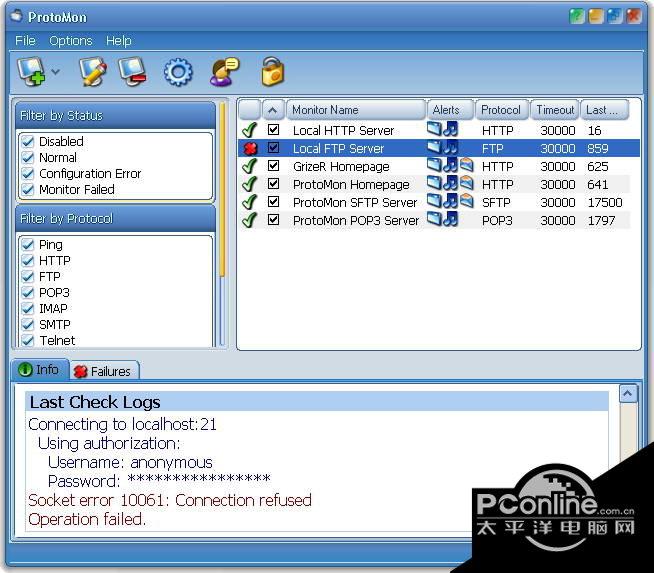Viewport: 654px width, 573px height.
Task: Click the Edit Monitor pencil icon
Action: [93, 72]
